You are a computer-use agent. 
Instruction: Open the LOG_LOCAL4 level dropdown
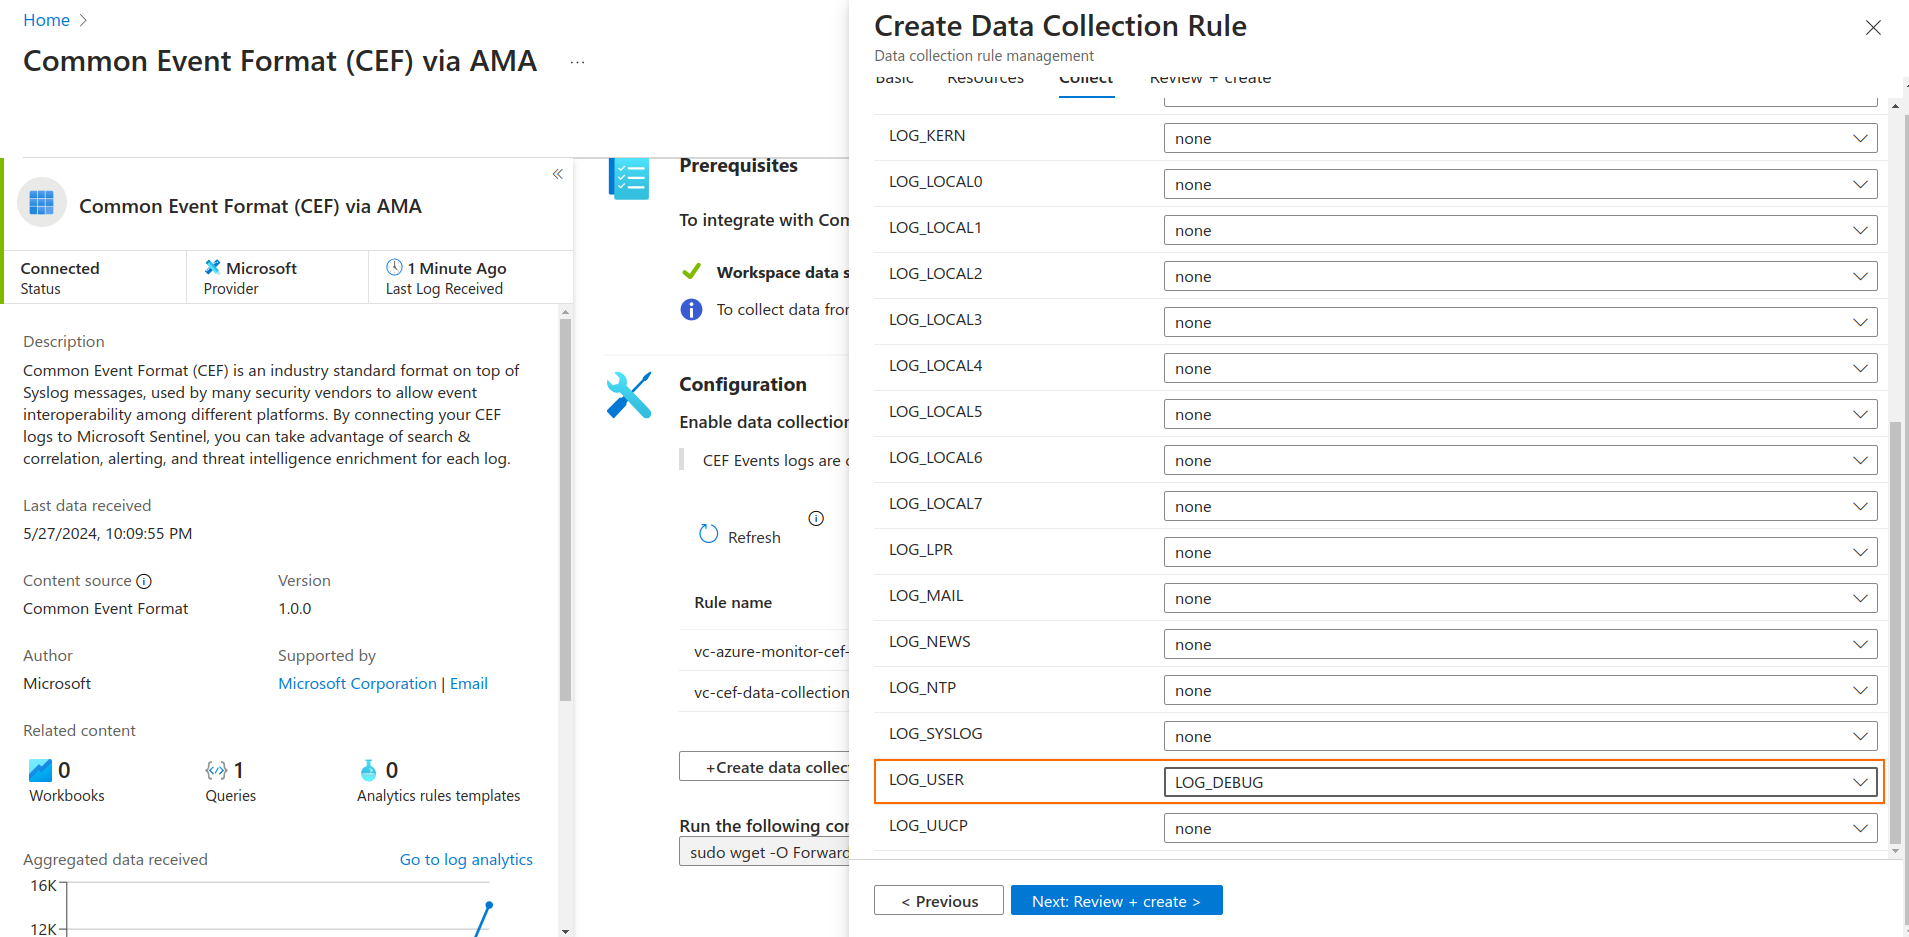1520,368
